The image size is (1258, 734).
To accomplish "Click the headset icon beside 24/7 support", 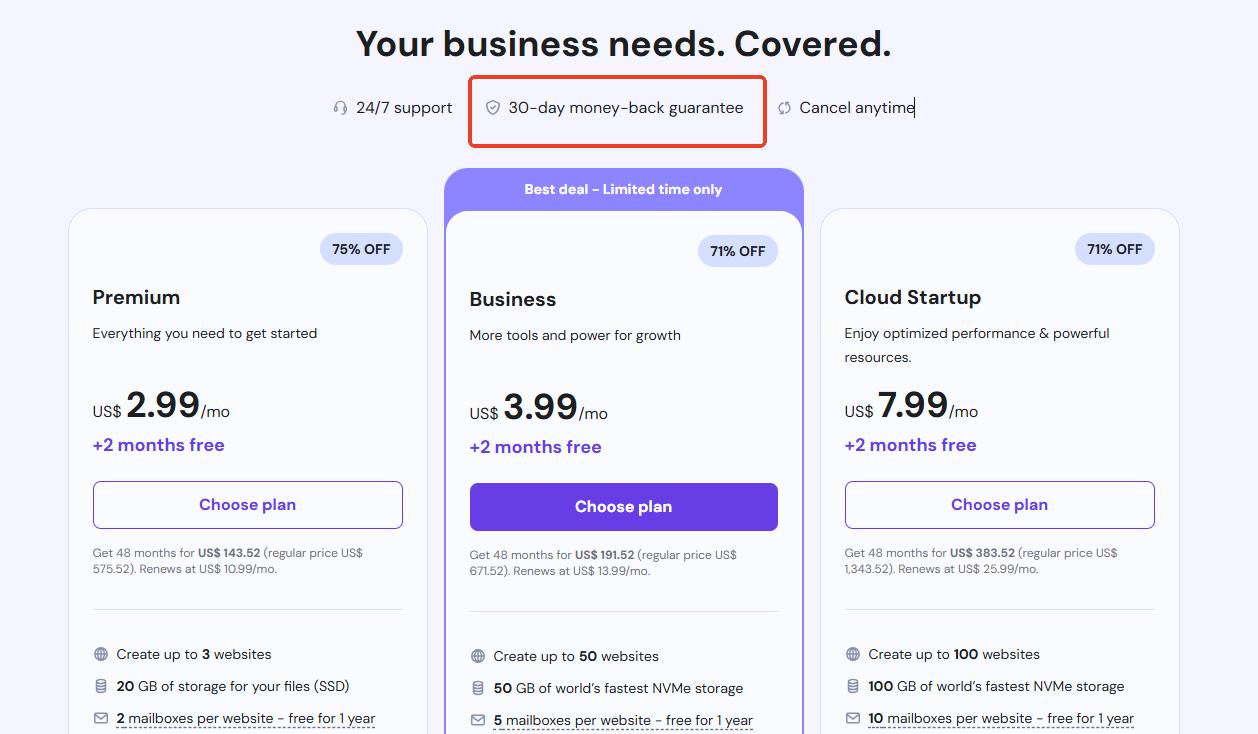I will (x=340, y=108).
